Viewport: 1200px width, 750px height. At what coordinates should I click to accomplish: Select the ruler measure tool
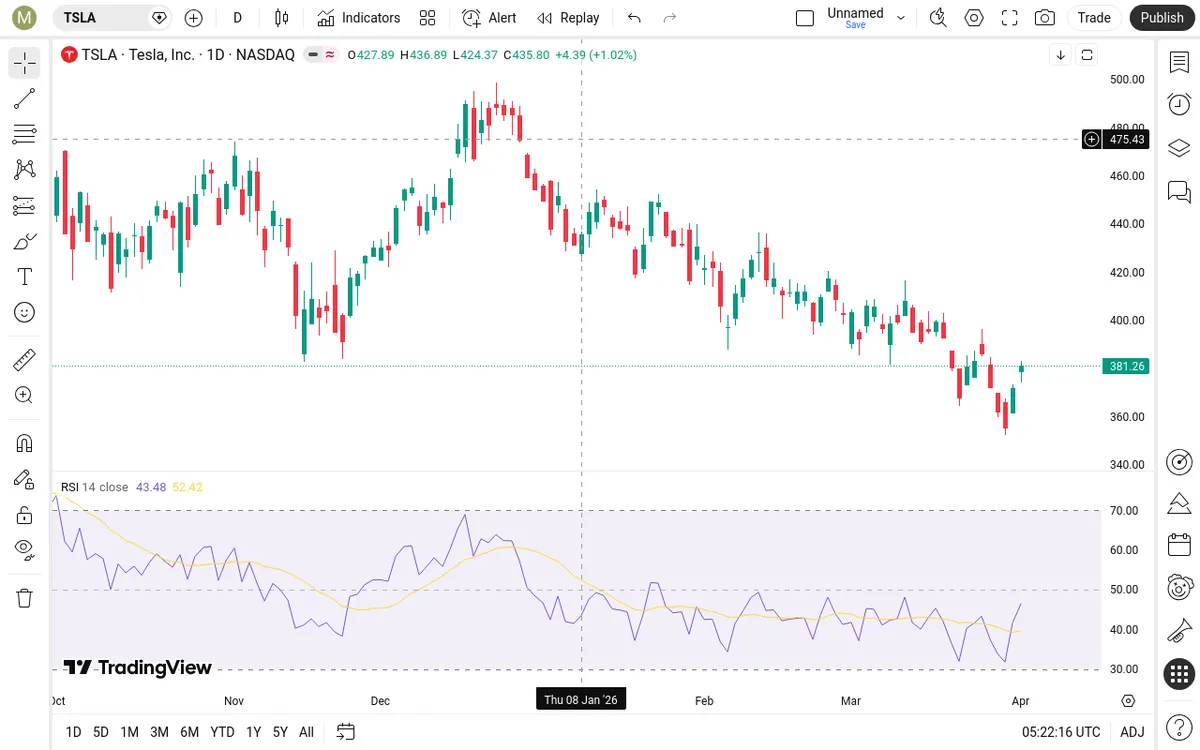pos(25,360)
